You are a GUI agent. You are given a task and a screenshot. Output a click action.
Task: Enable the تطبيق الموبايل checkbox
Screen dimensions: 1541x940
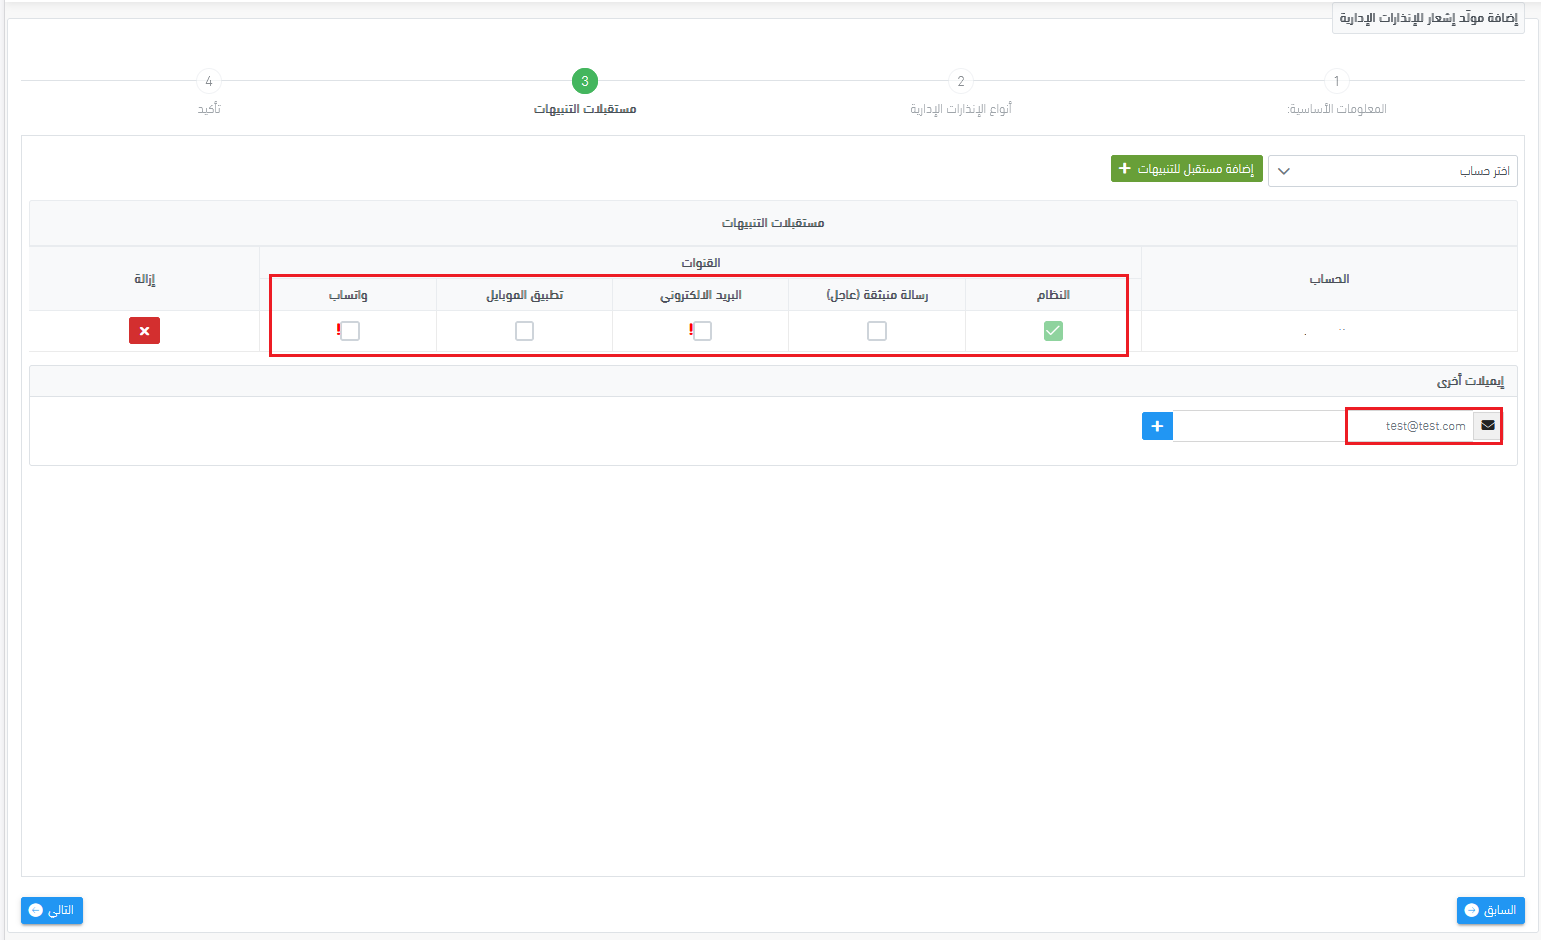[524, 331]
